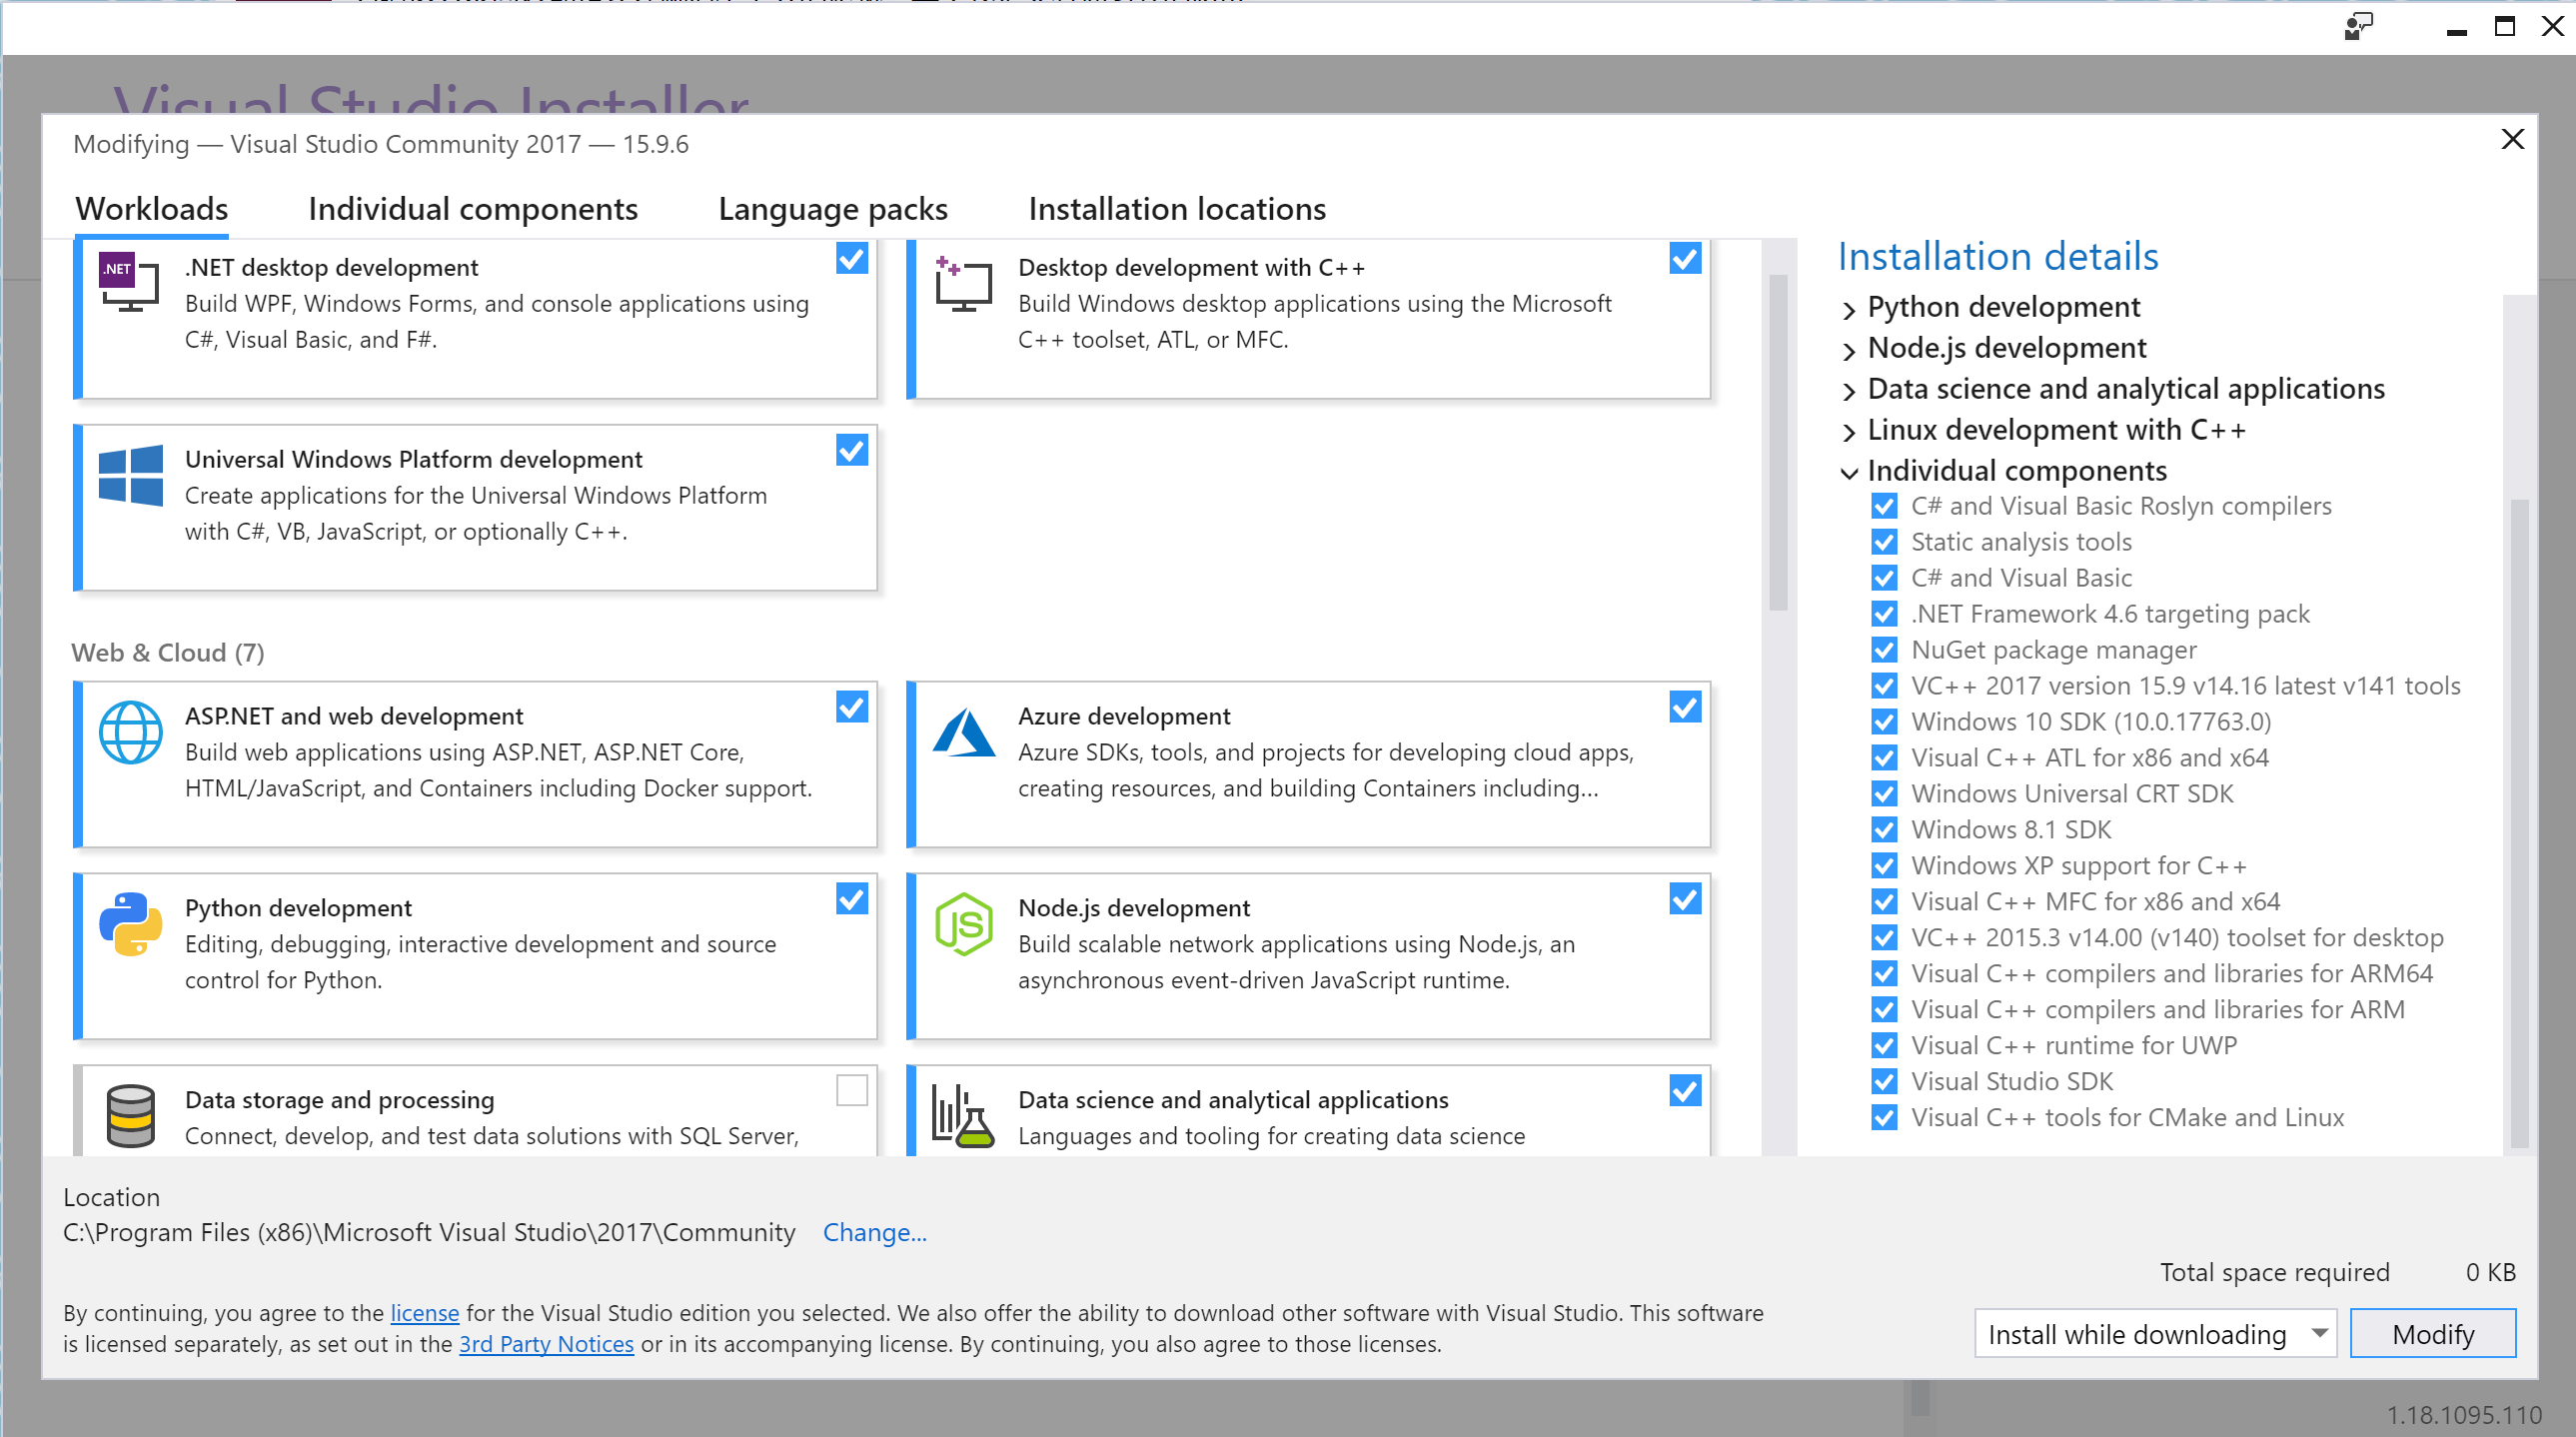
Task: Click the Data storage database icon
Action: (130, 1115)
